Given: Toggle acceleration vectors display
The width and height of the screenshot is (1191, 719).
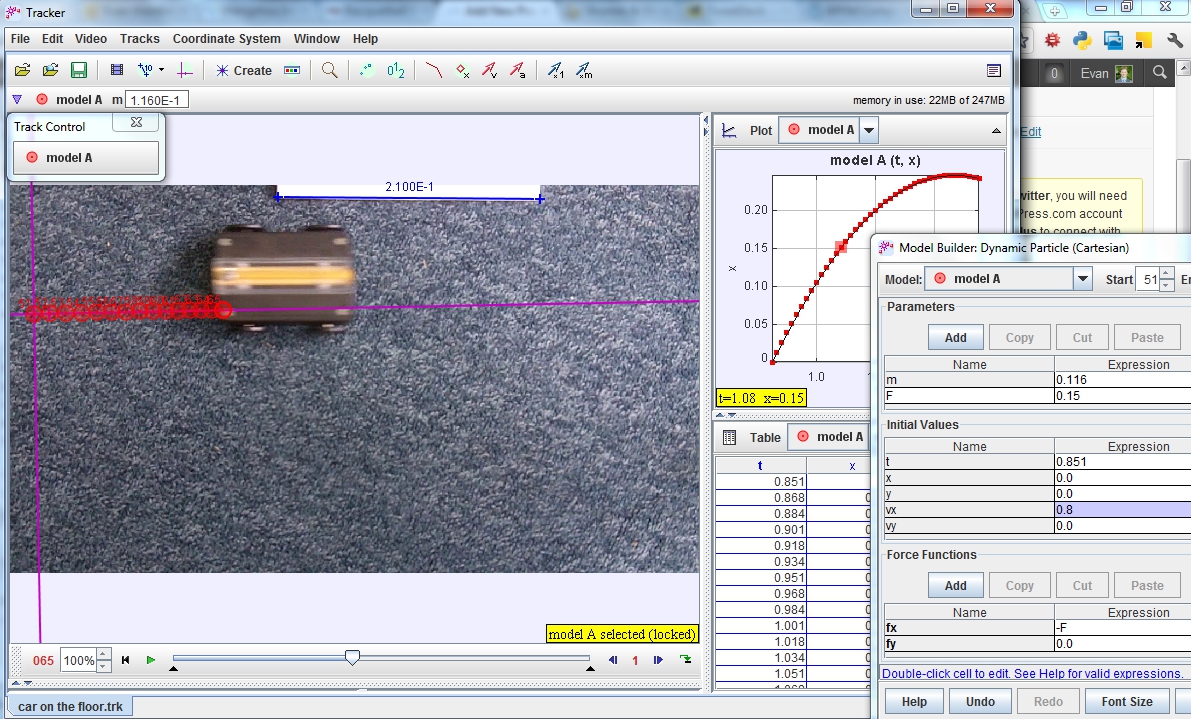Looking at the screenshot, I should (518, 70).
